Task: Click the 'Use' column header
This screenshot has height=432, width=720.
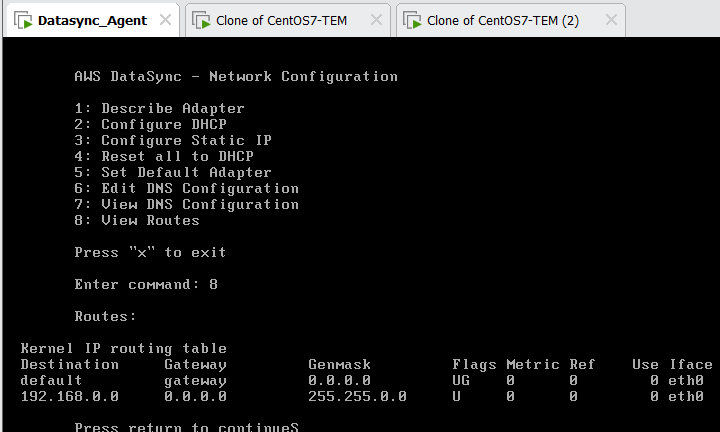Action: 645,365
